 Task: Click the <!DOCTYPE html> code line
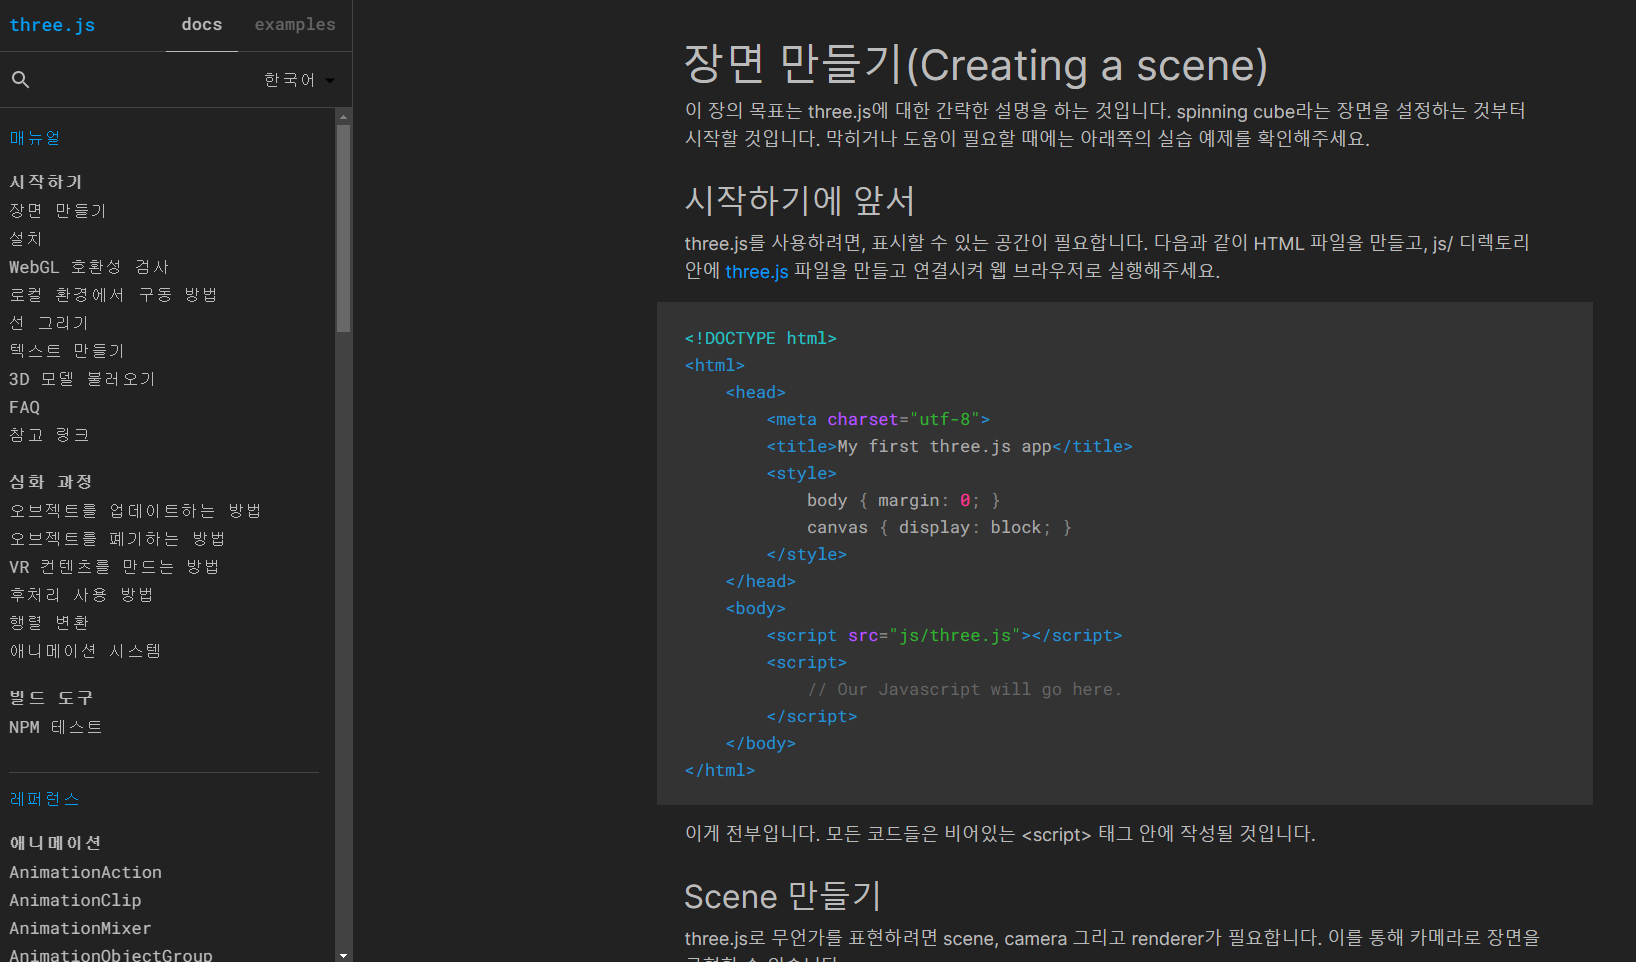760,339
